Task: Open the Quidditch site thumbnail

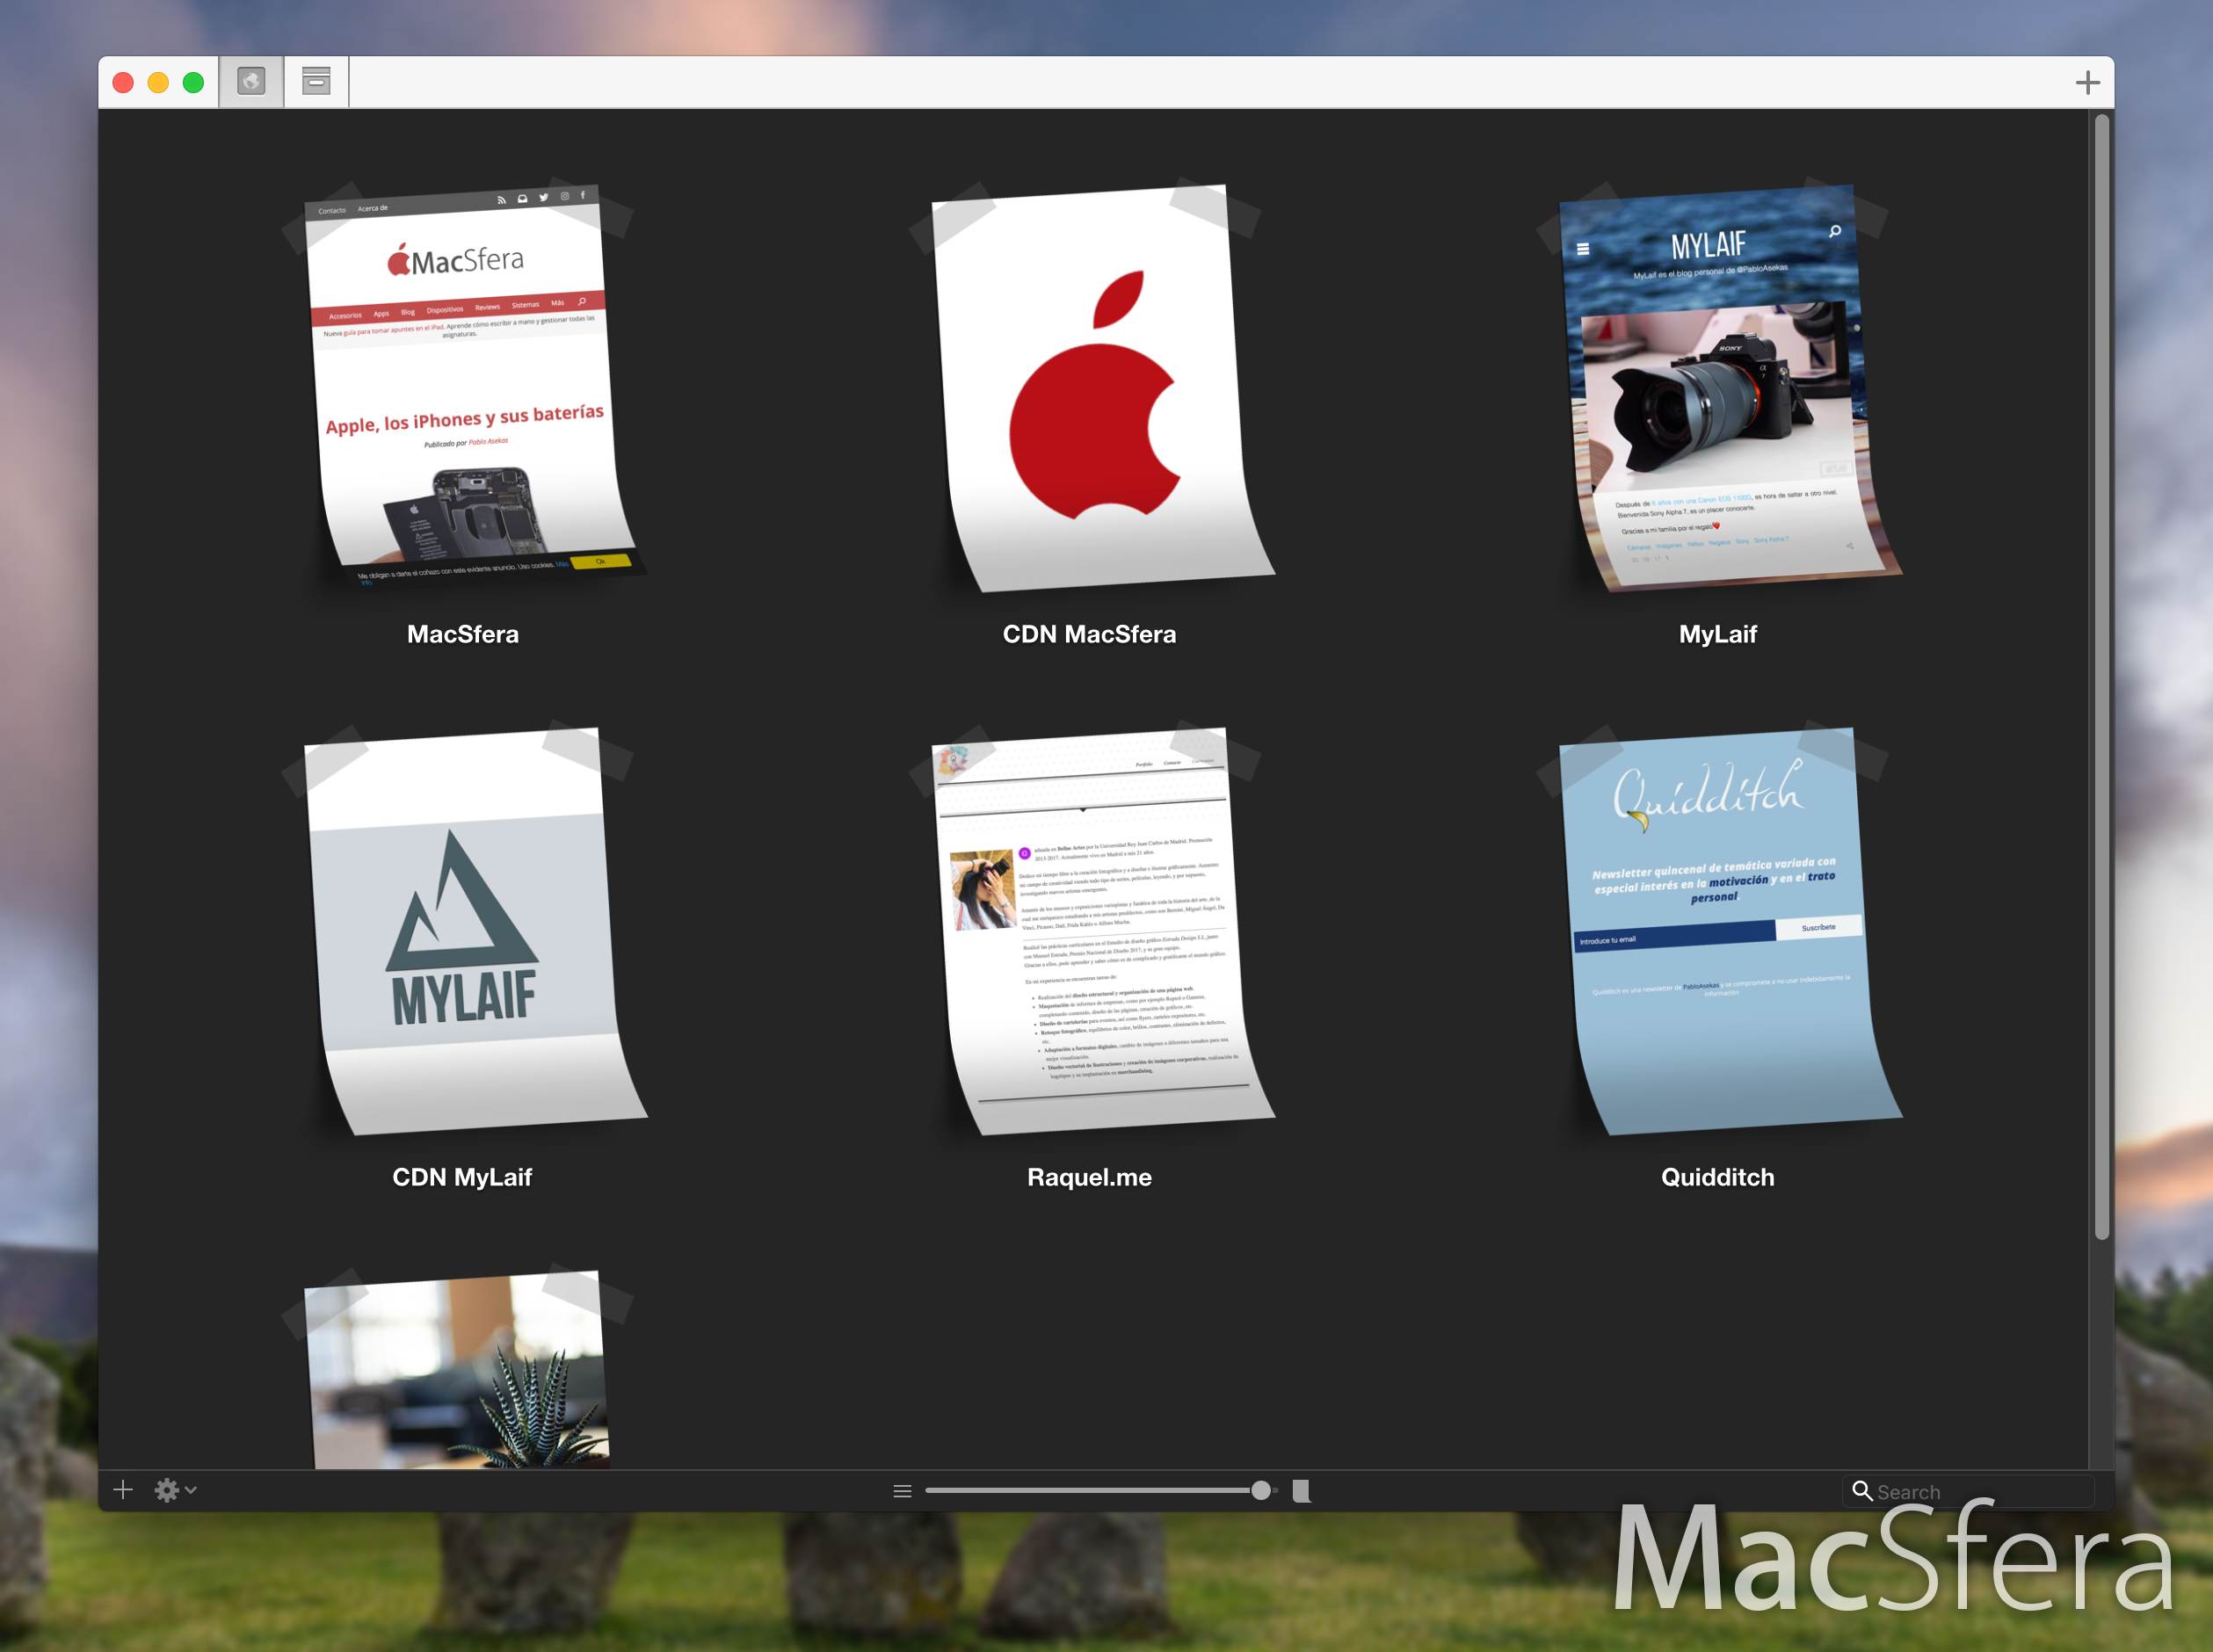Action: [x=1718, y=930]
